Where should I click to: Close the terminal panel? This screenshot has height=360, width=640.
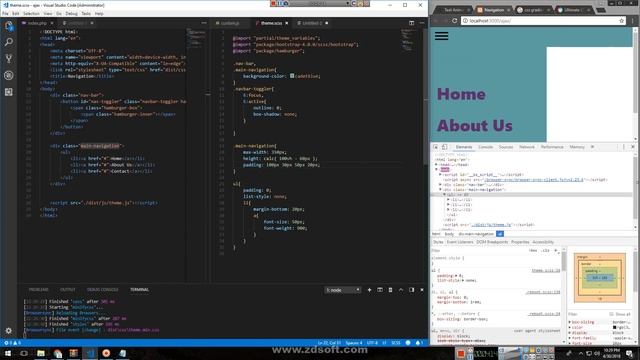(x=422, y=290)
